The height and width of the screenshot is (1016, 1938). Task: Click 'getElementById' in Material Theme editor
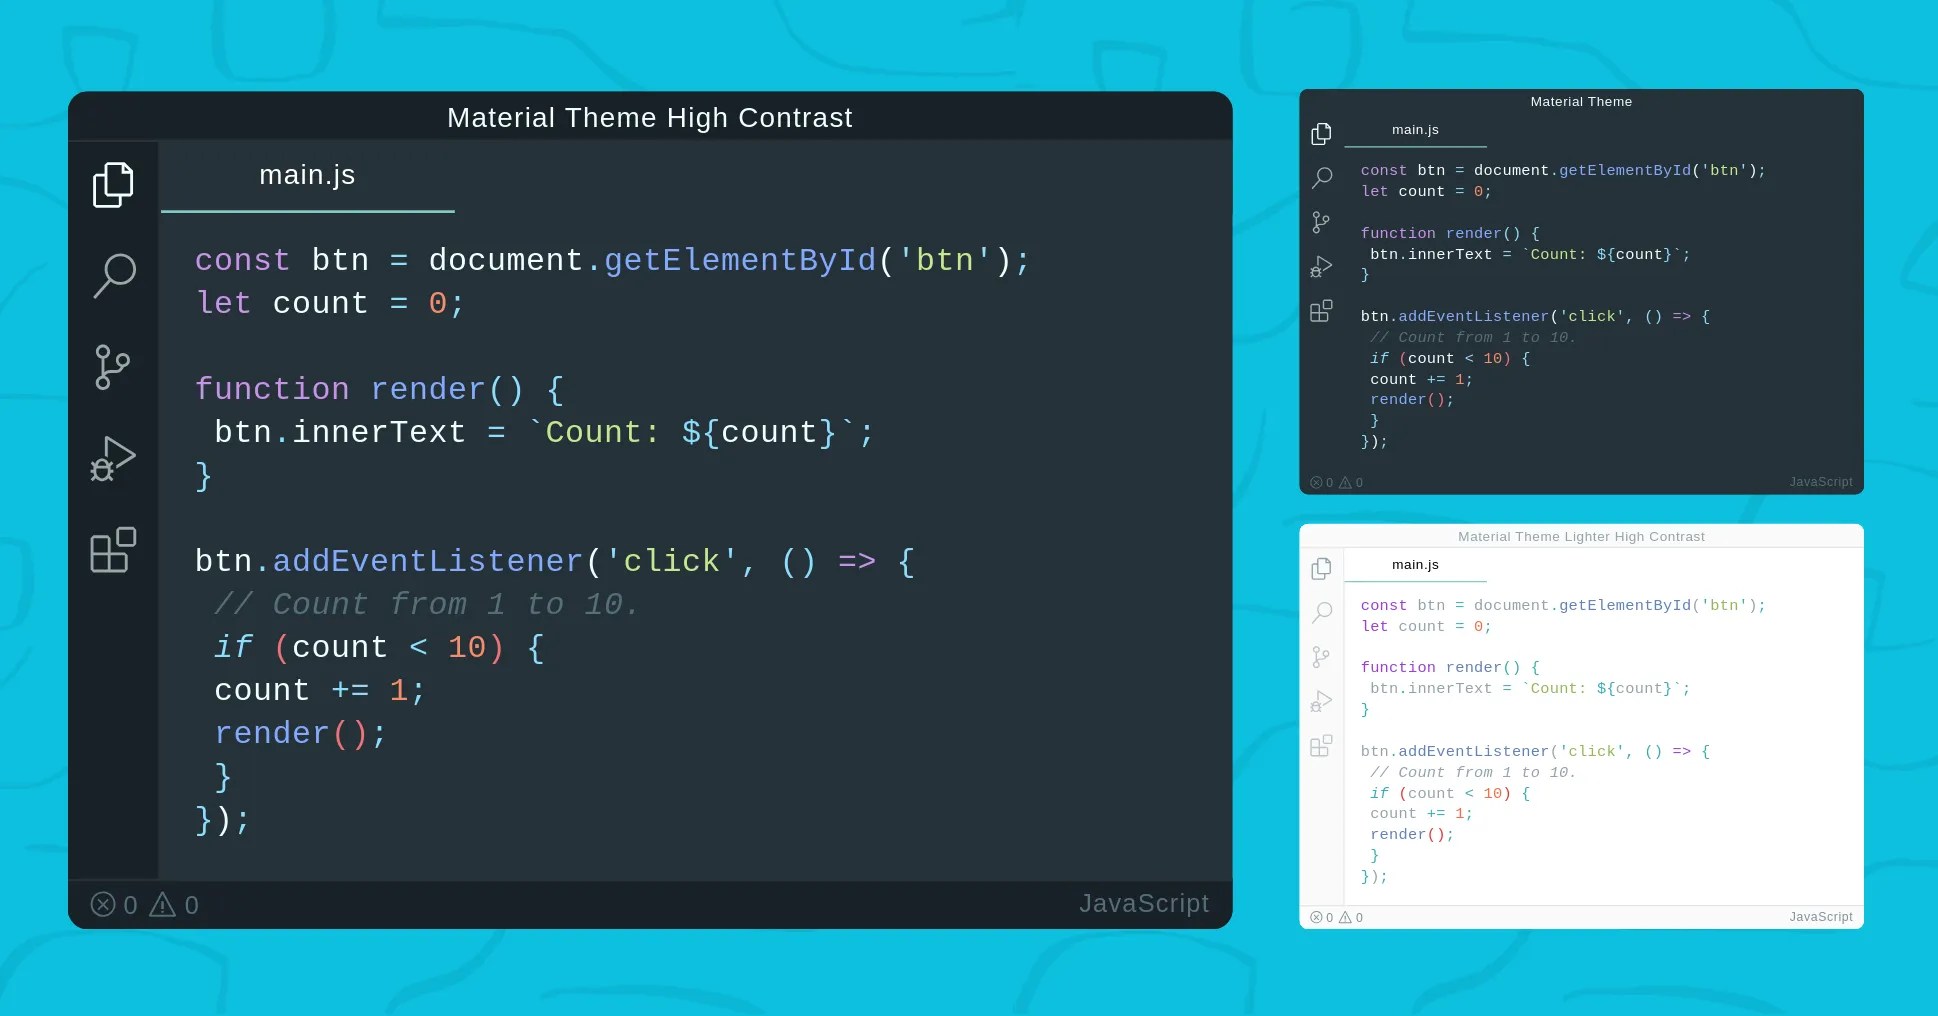point(1625,171)
